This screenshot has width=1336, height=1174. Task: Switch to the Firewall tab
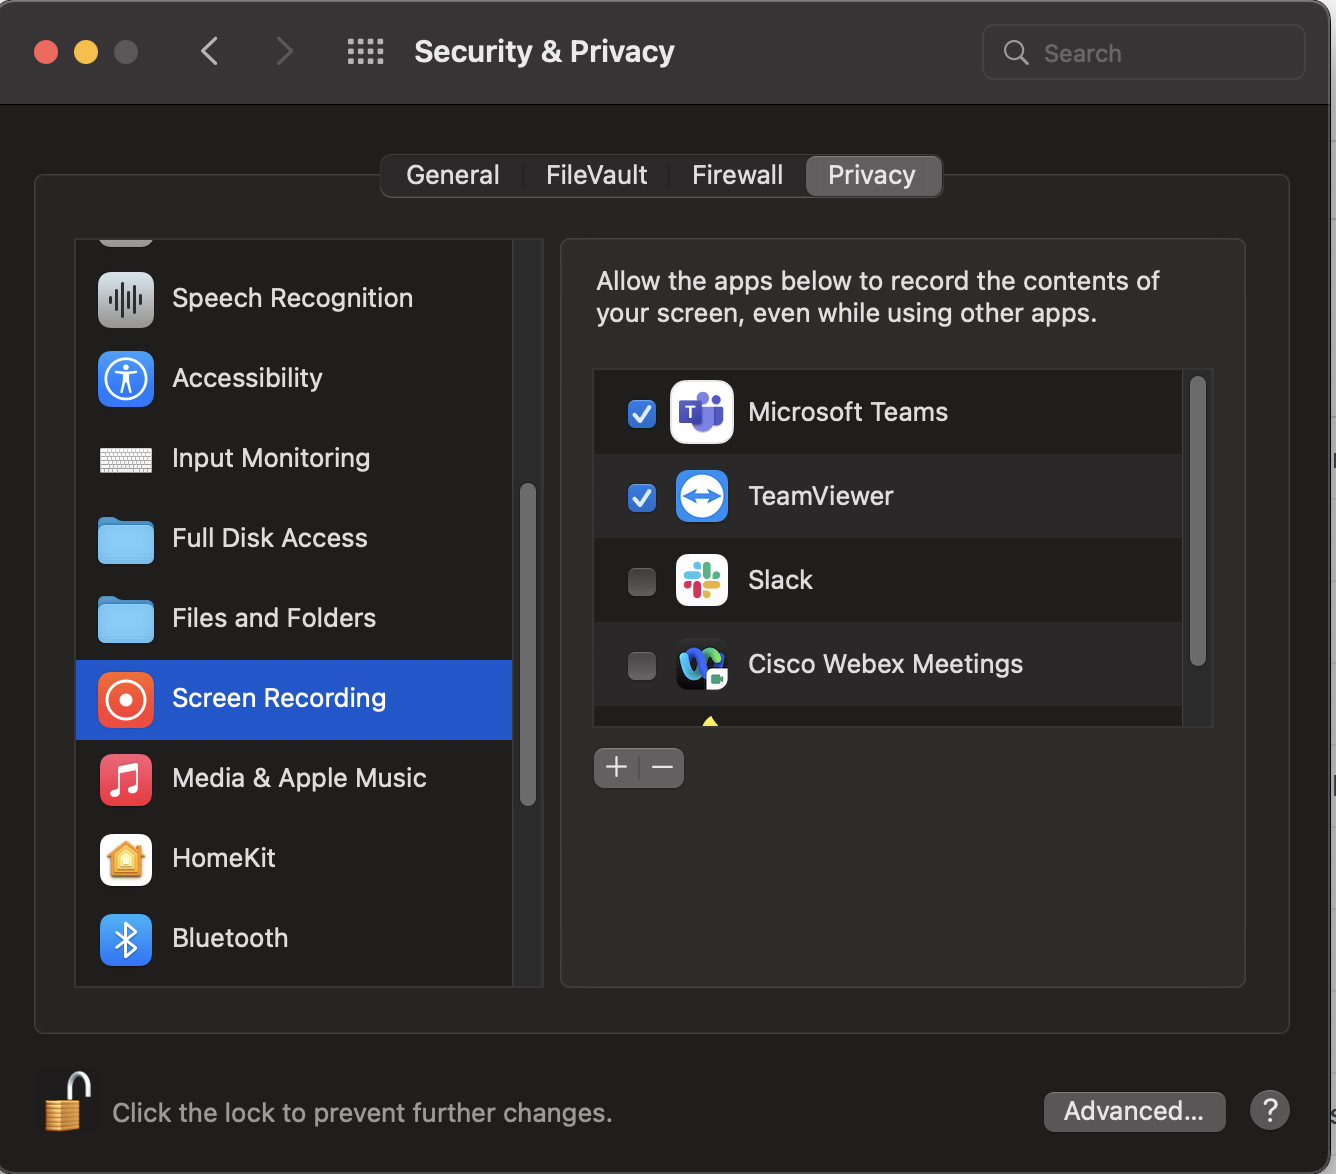736,175
